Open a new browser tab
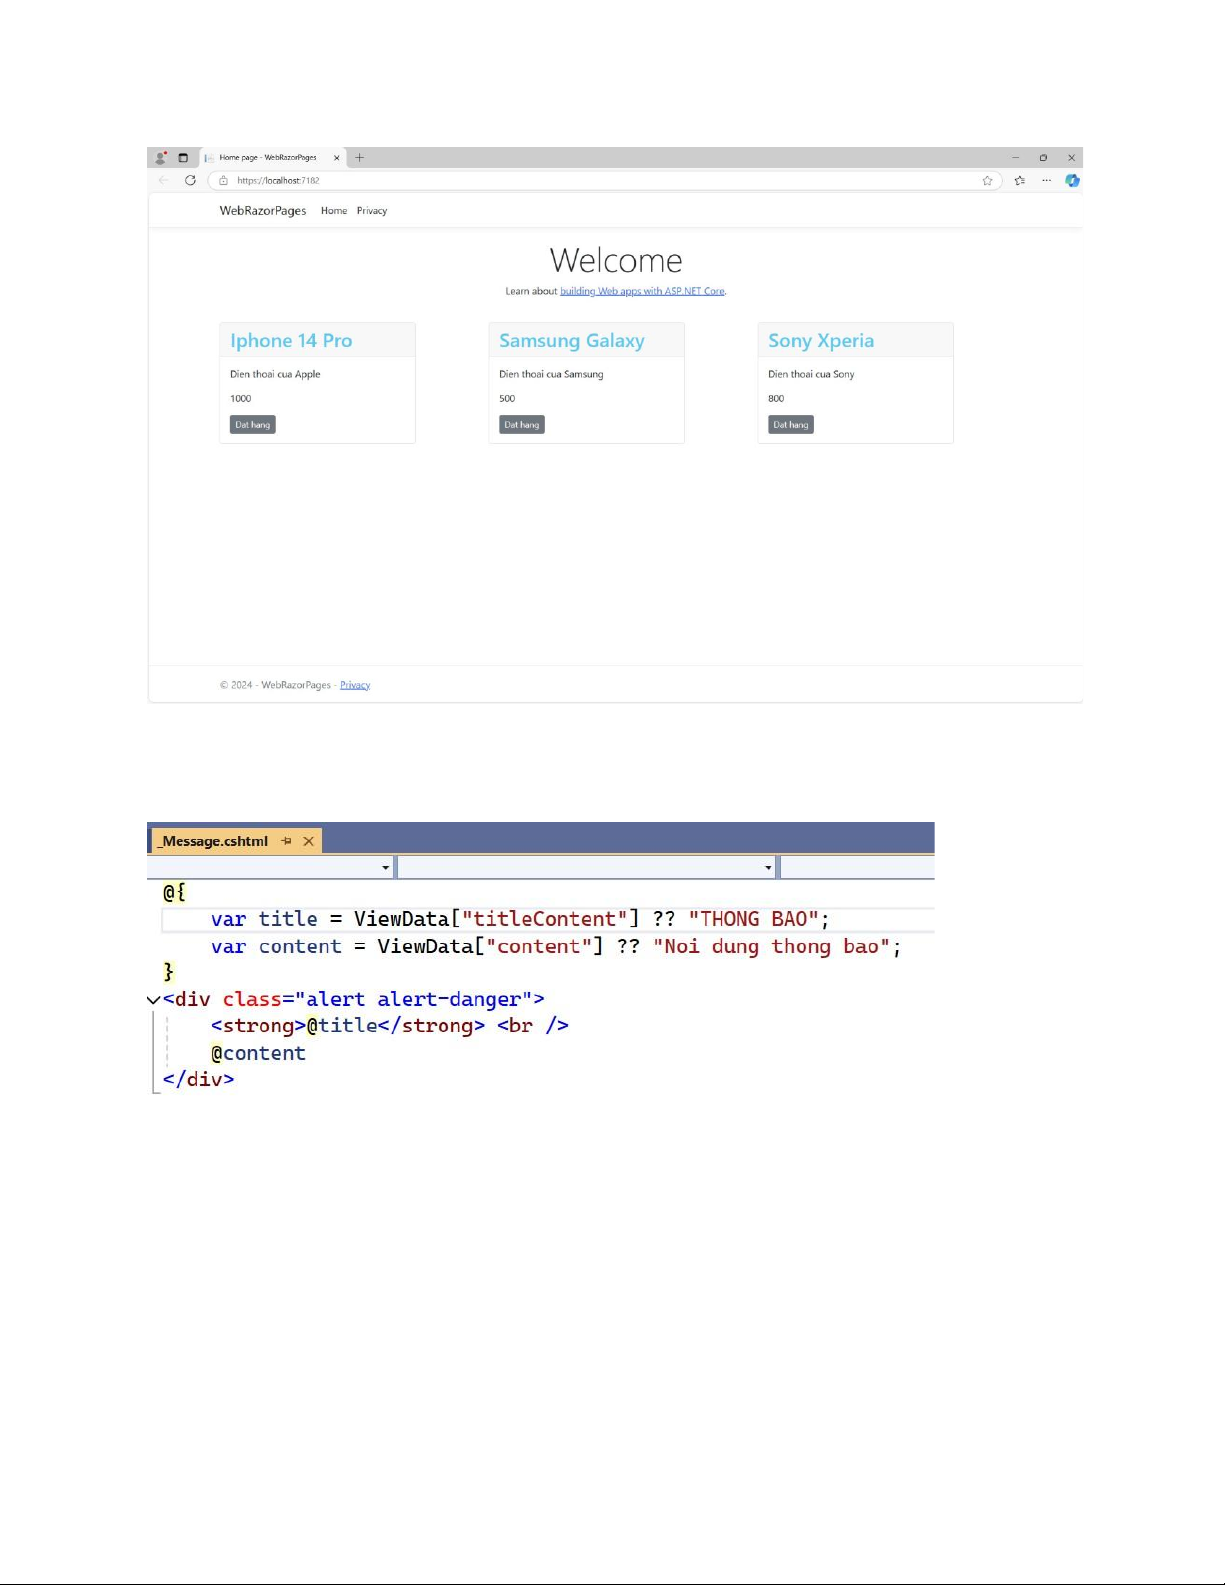Viewport: 1225px width, 1585px height. pos(360,158)
